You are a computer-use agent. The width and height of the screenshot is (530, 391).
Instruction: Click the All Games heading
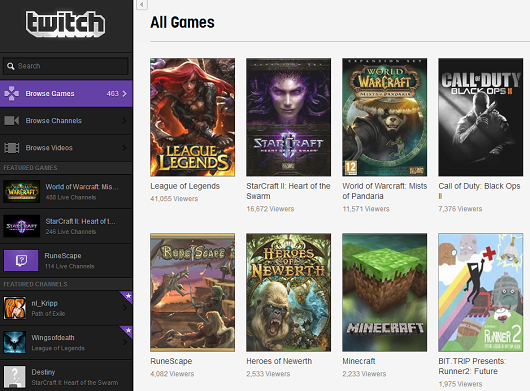click(182, 22)
